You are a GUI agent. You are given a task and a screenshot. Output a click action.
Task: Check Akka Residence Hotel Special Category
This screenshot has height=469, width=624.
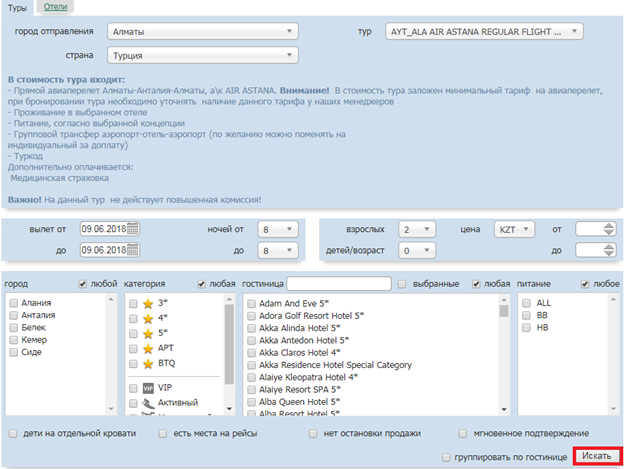coord(251,365)
